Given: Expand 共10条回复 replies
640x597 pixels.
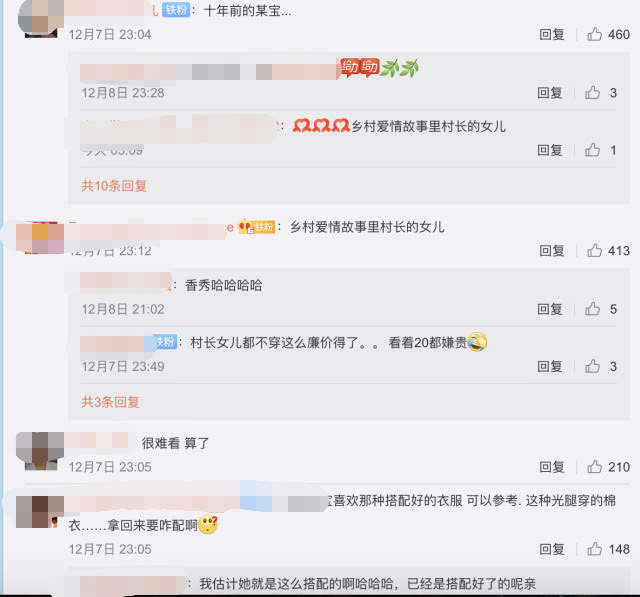Looking at the screenshot, I should click(x=114, y=186).
